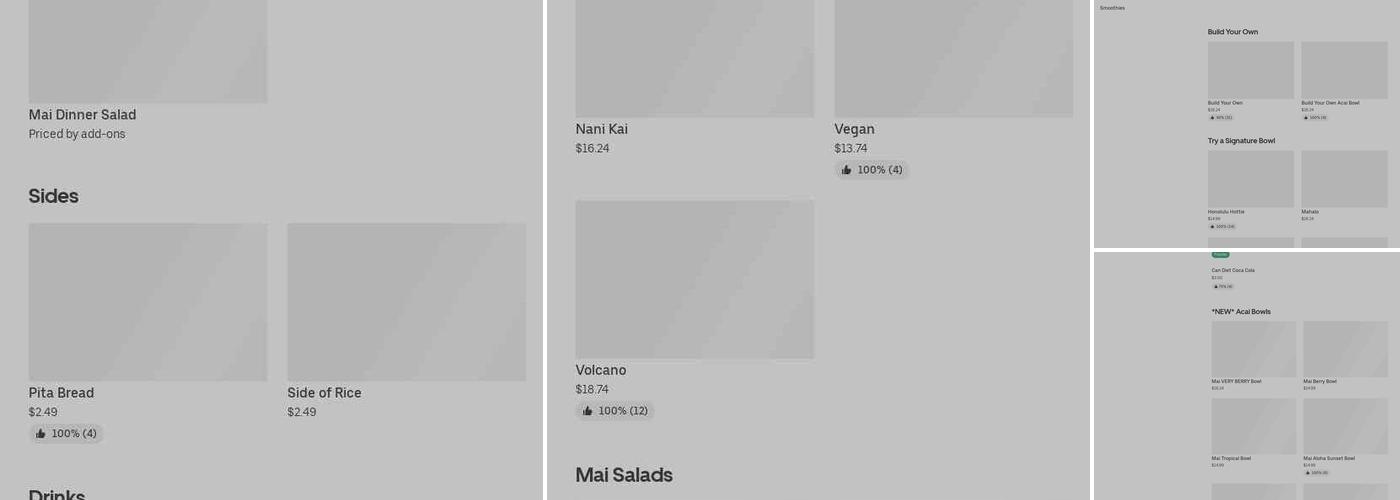Click the Mai Tropical Bowl picture
1400x500 pixels.
point(1253,426)
